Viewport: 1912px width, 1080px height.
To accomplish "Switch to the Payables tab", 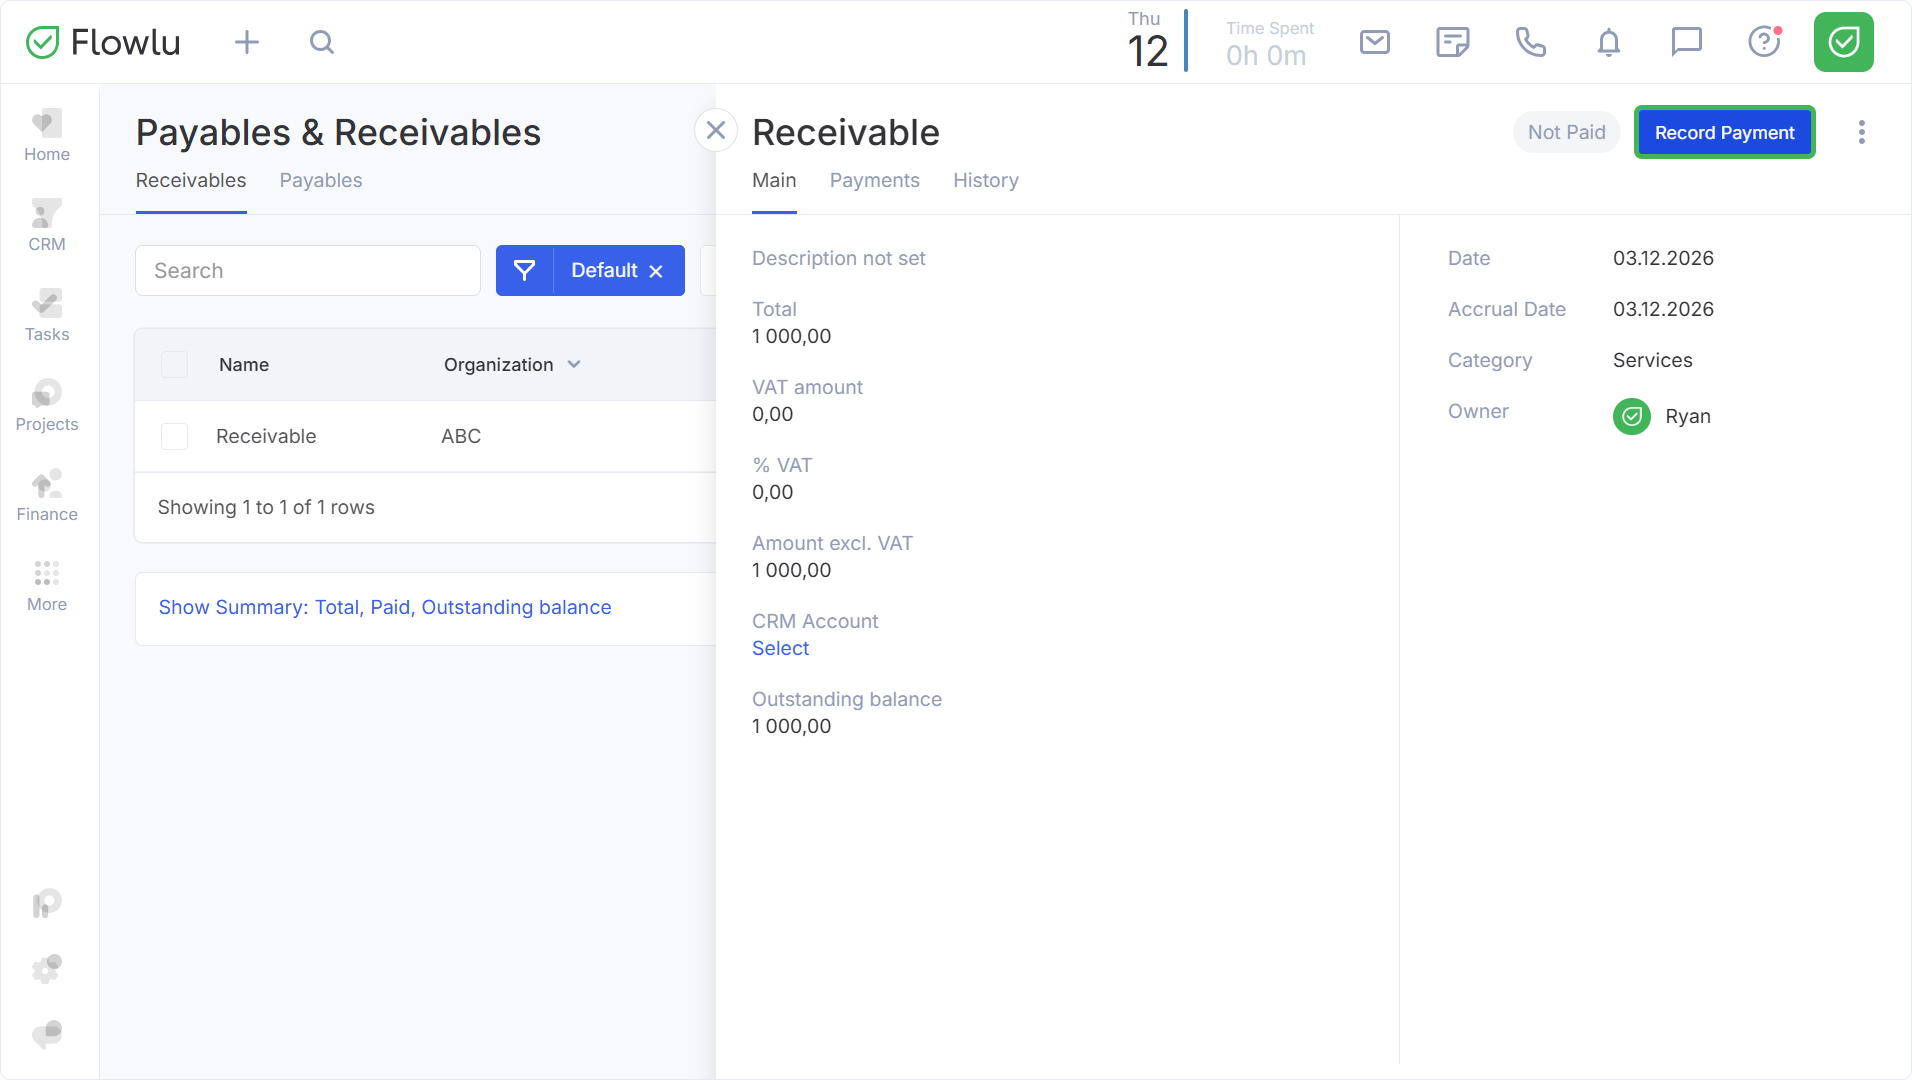I will pyautogui.click(x=320, y=181).
